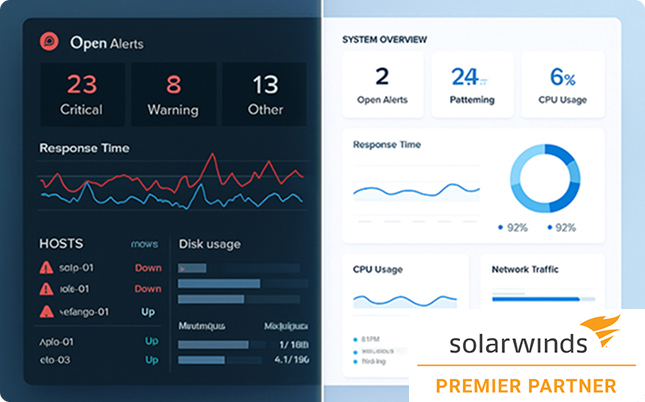Click the warning triangle beside efango-01
The height and width of the screenshot is (402, 645).
pos(46,311)
